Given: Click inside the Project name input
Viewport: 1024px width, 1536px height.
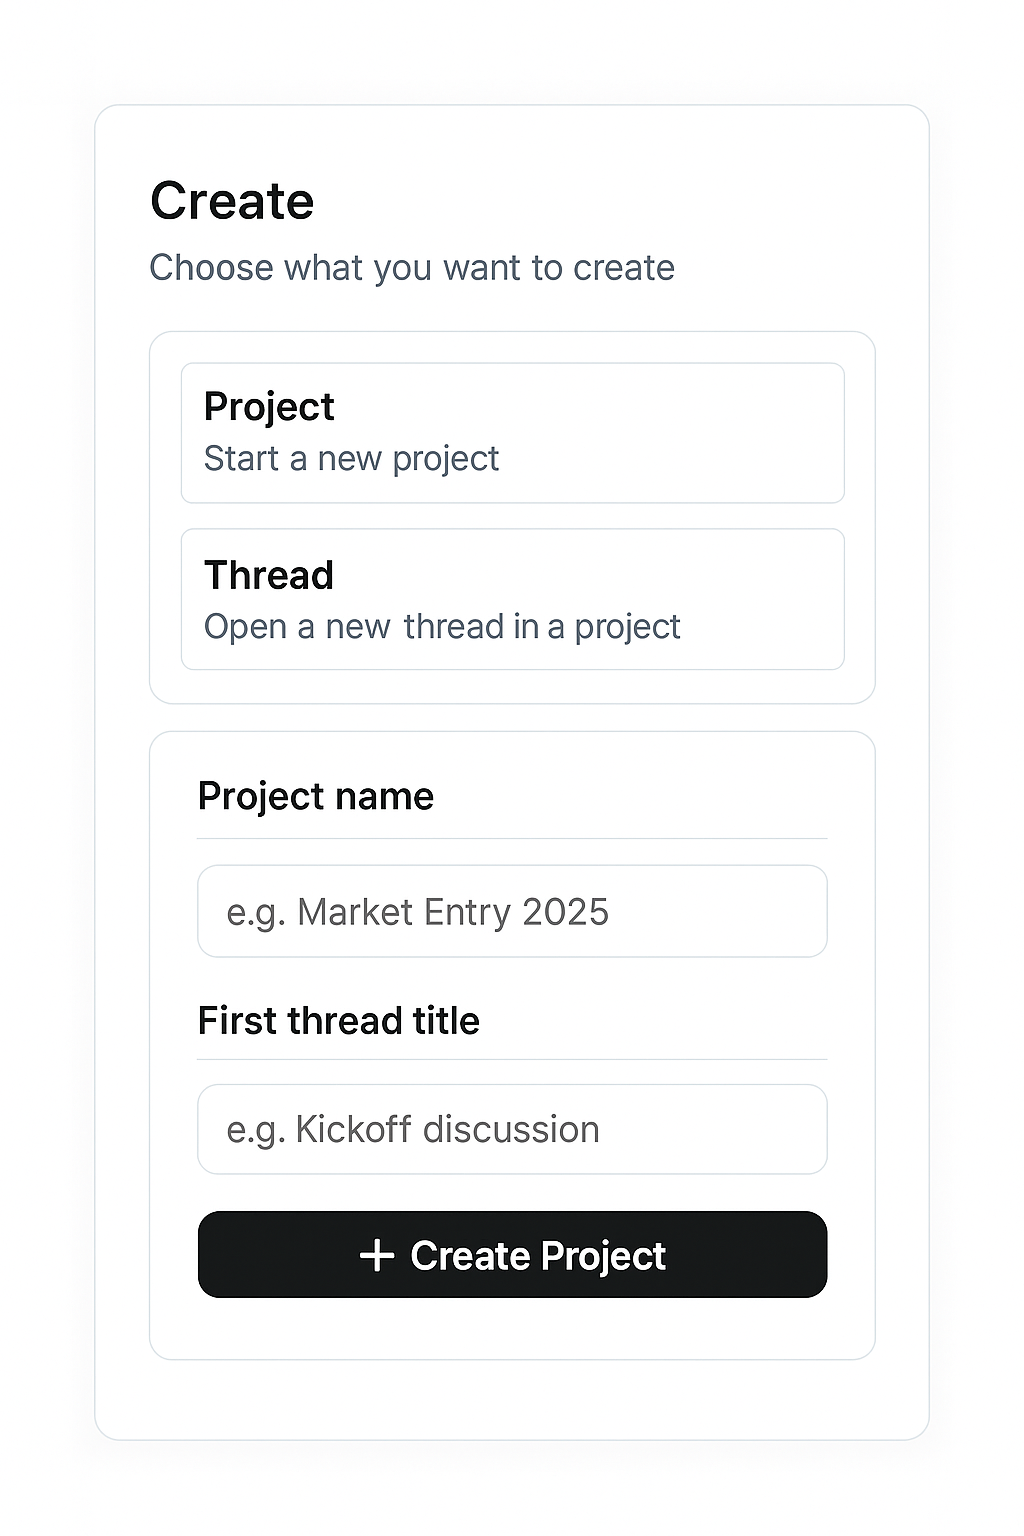Looking at the screenshot, I should [512, 911].
